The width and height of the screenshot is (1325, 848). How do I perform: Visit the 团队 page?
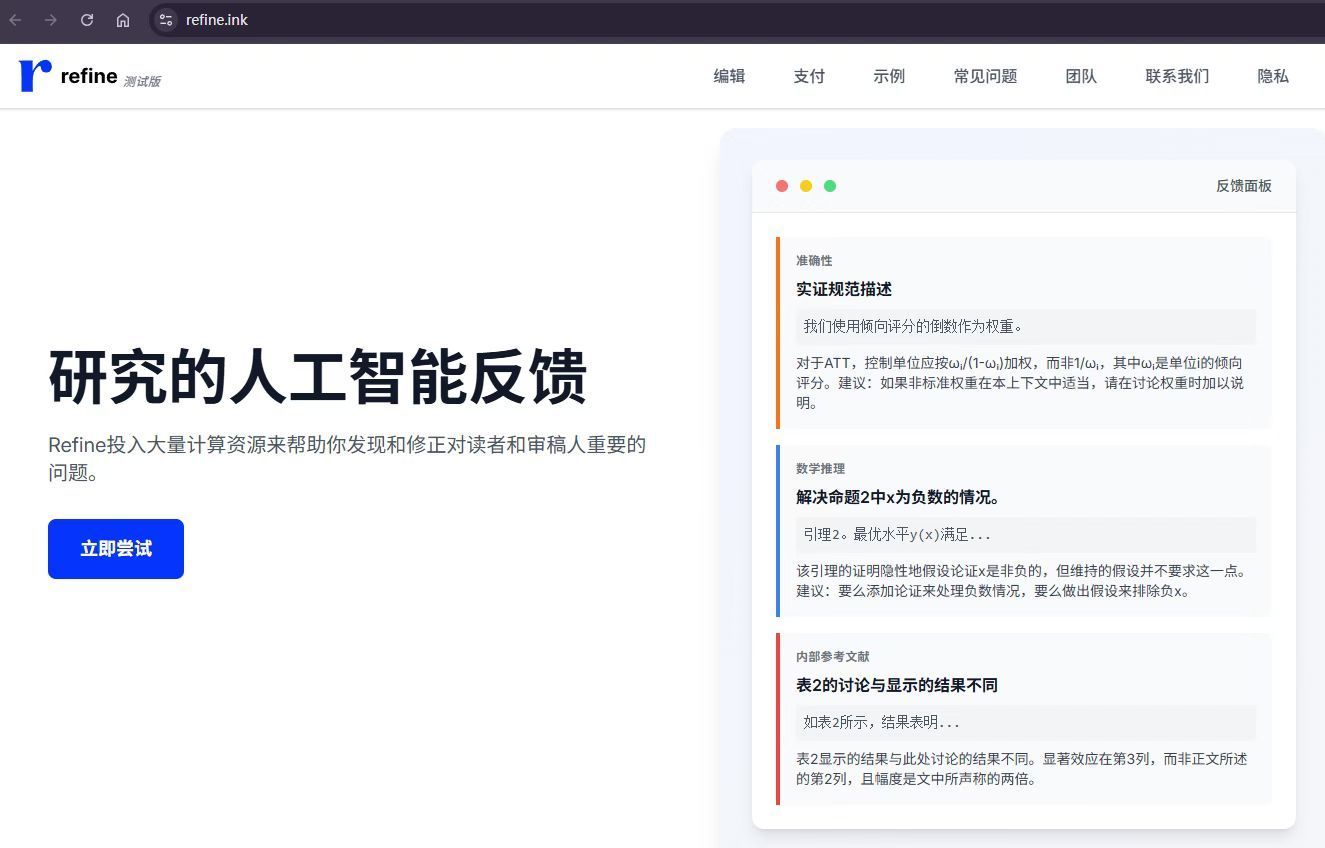[1081, 76]
